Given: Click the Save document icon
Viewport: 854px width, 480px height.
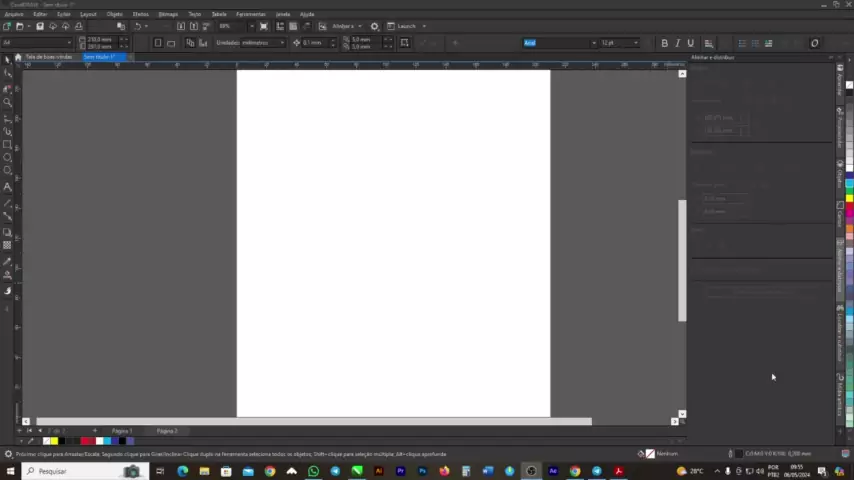Looking at the screenshot, I should tap(40, 26).
